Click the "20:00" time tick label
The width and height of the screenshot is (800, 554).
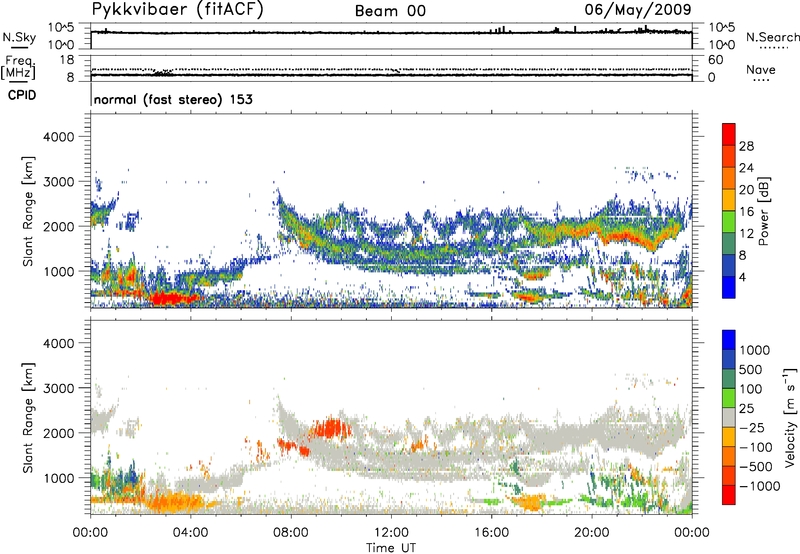coord(592,533)
